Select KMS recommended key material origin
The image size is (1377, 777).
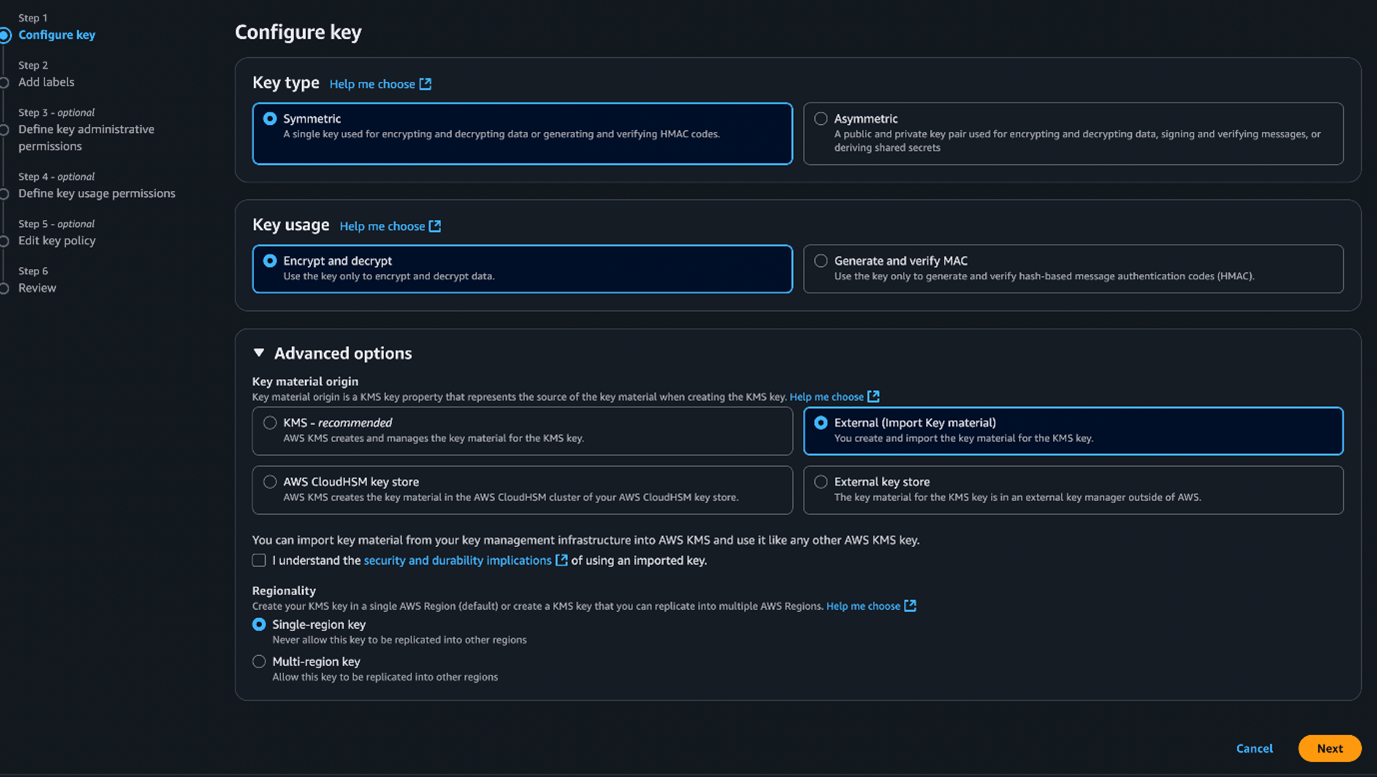coord(270,423)
